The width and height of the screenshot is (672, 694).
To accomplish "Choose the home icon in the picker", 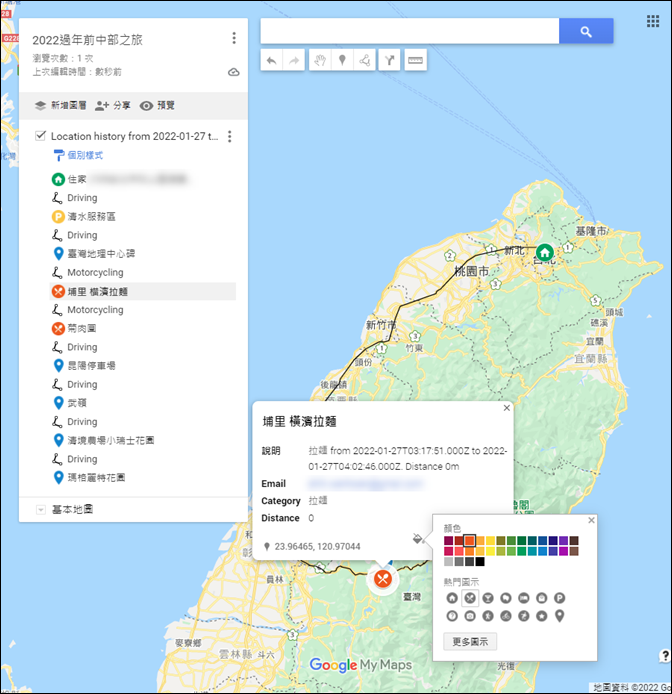I will 452,598.
